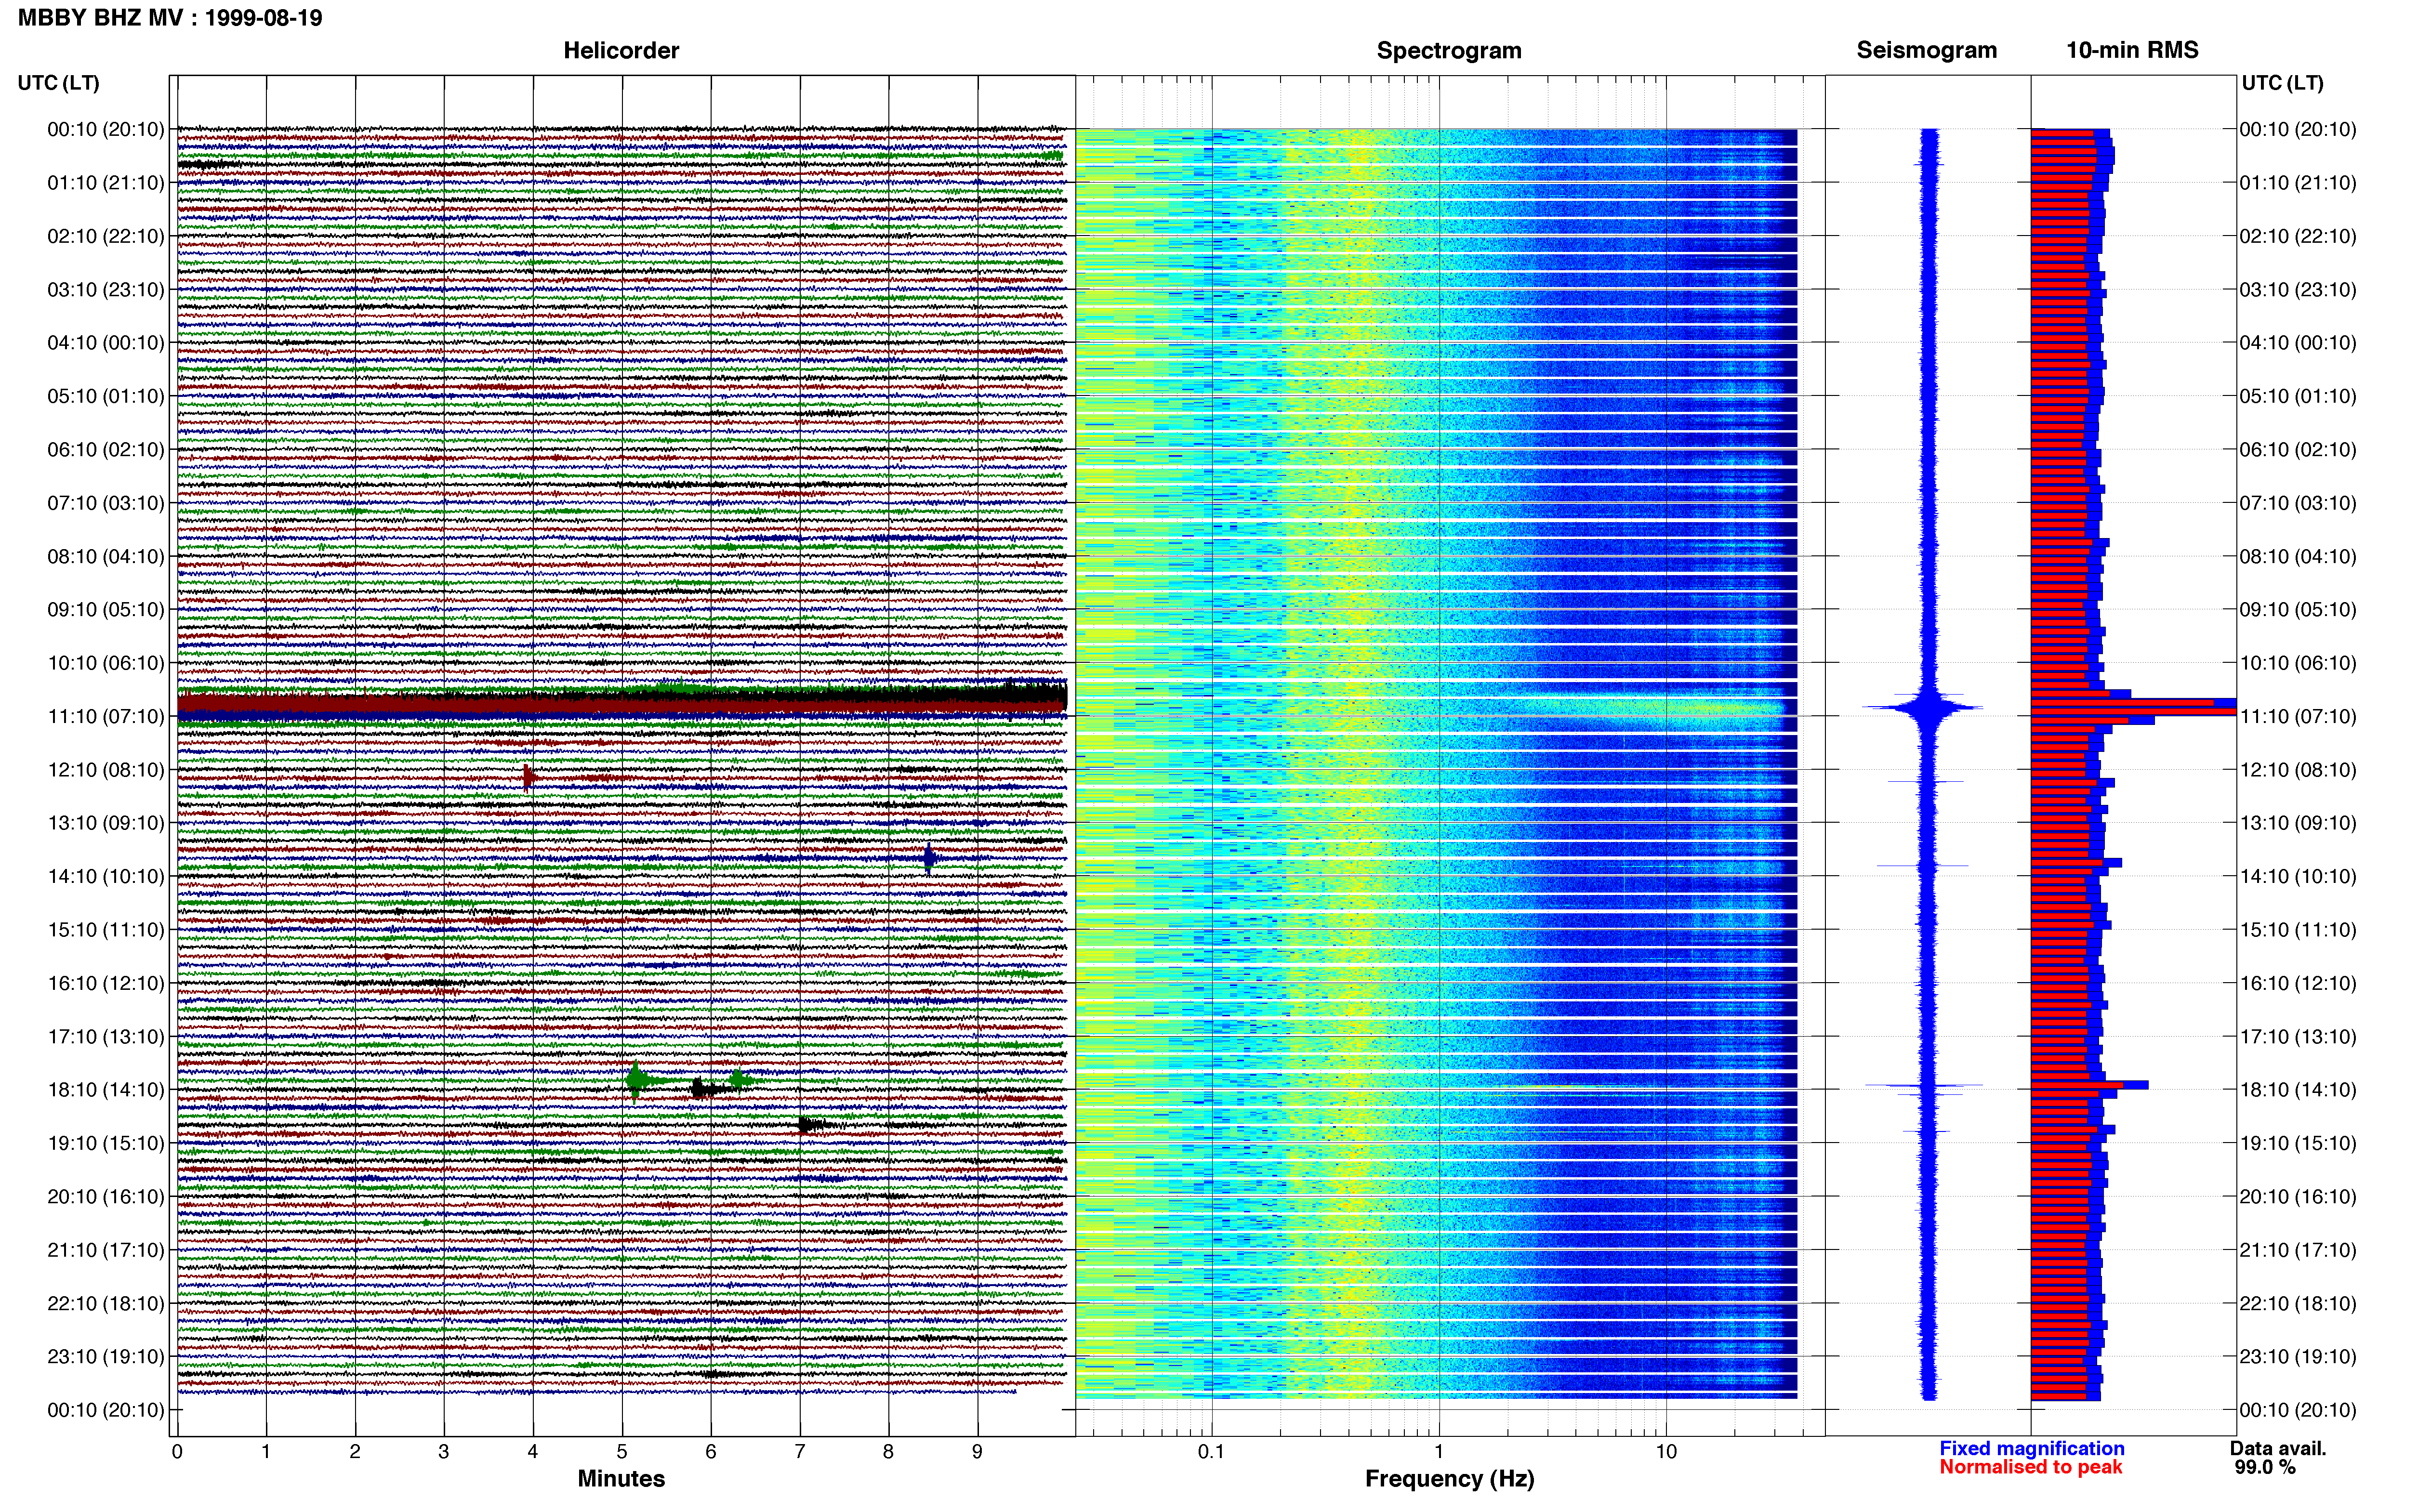The height and width of the screenshot is (1512, 2418).
Task: Click the left time label '14:10 (10:10)'
Action: [x=106, y=876]
